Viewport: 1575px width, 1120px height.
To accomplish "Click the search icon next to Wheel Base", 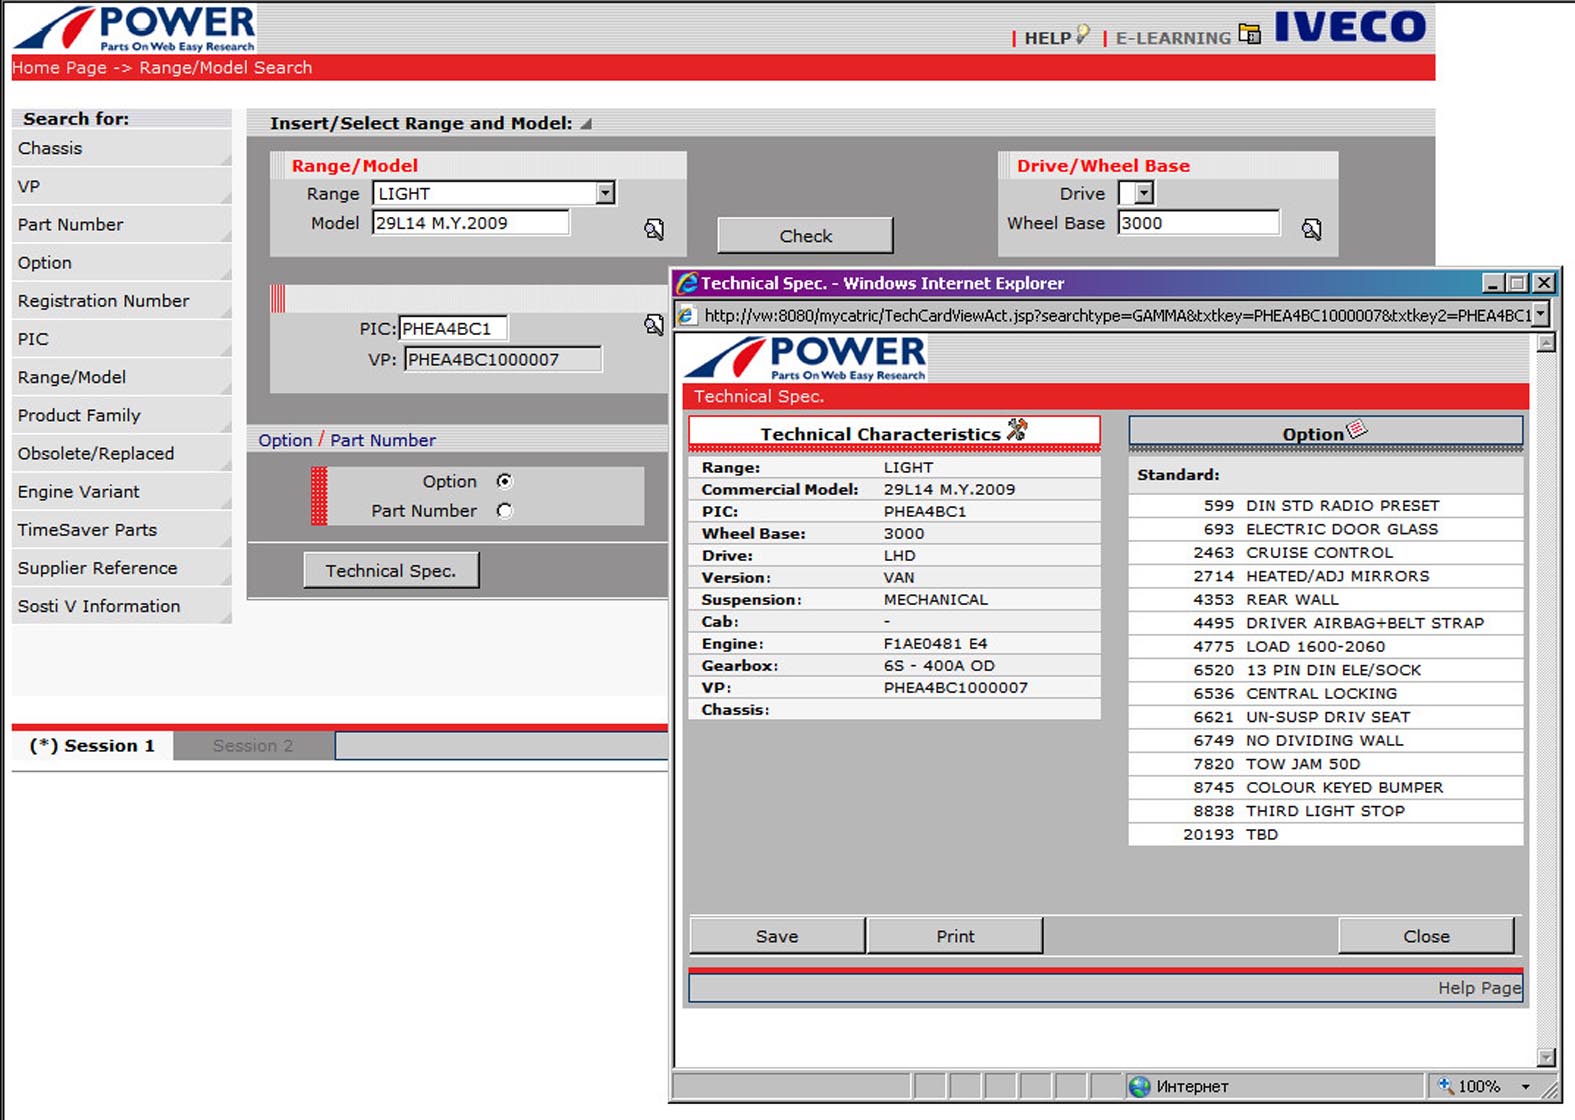I will click(x=1311, y=230).
